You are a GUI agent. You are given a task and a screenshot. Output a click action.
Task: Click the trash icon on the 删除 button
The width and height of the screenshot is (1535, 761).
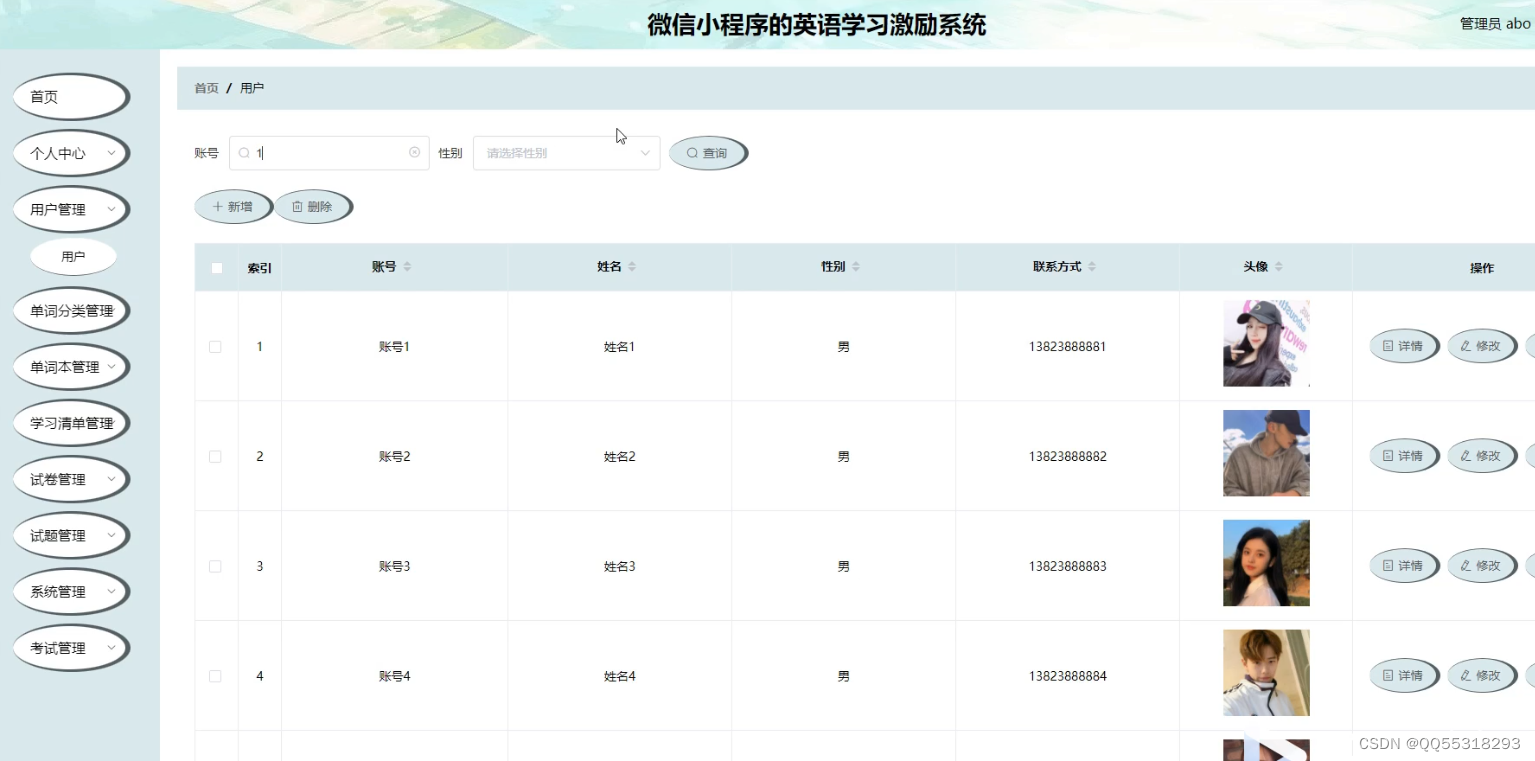tap(298, 206)
